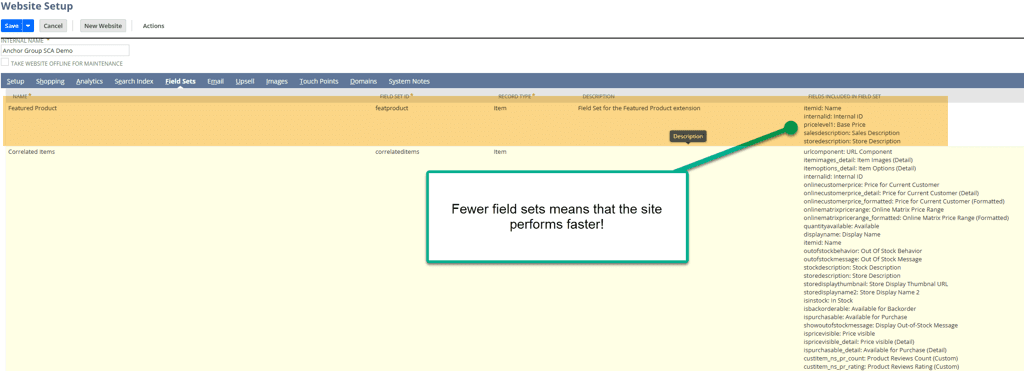1024x371 pixels.
Task: Switch to the Search Index tab
Action: pyautogui.click(x=134, y=82)
